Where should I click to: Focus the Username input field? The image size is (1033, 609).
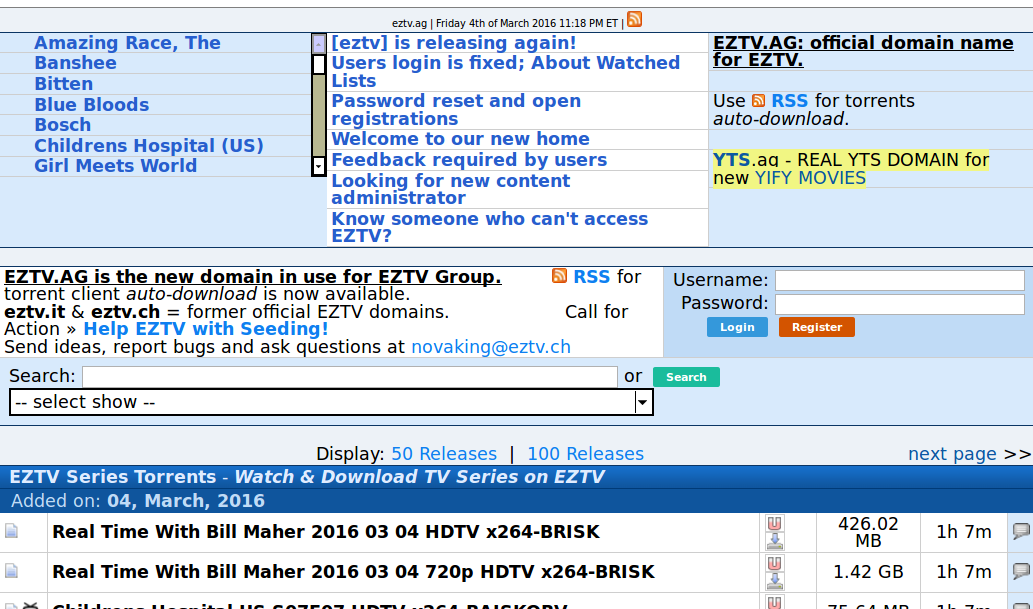pyautogui.click(x=899, y=280)
